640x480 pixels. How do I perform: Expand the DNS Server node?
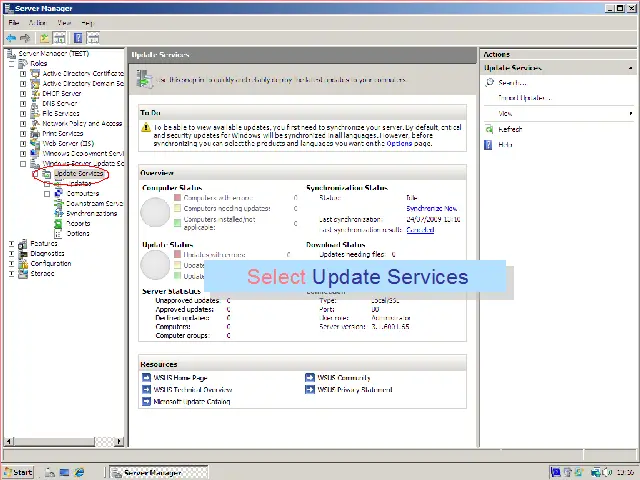pos(23,104)
